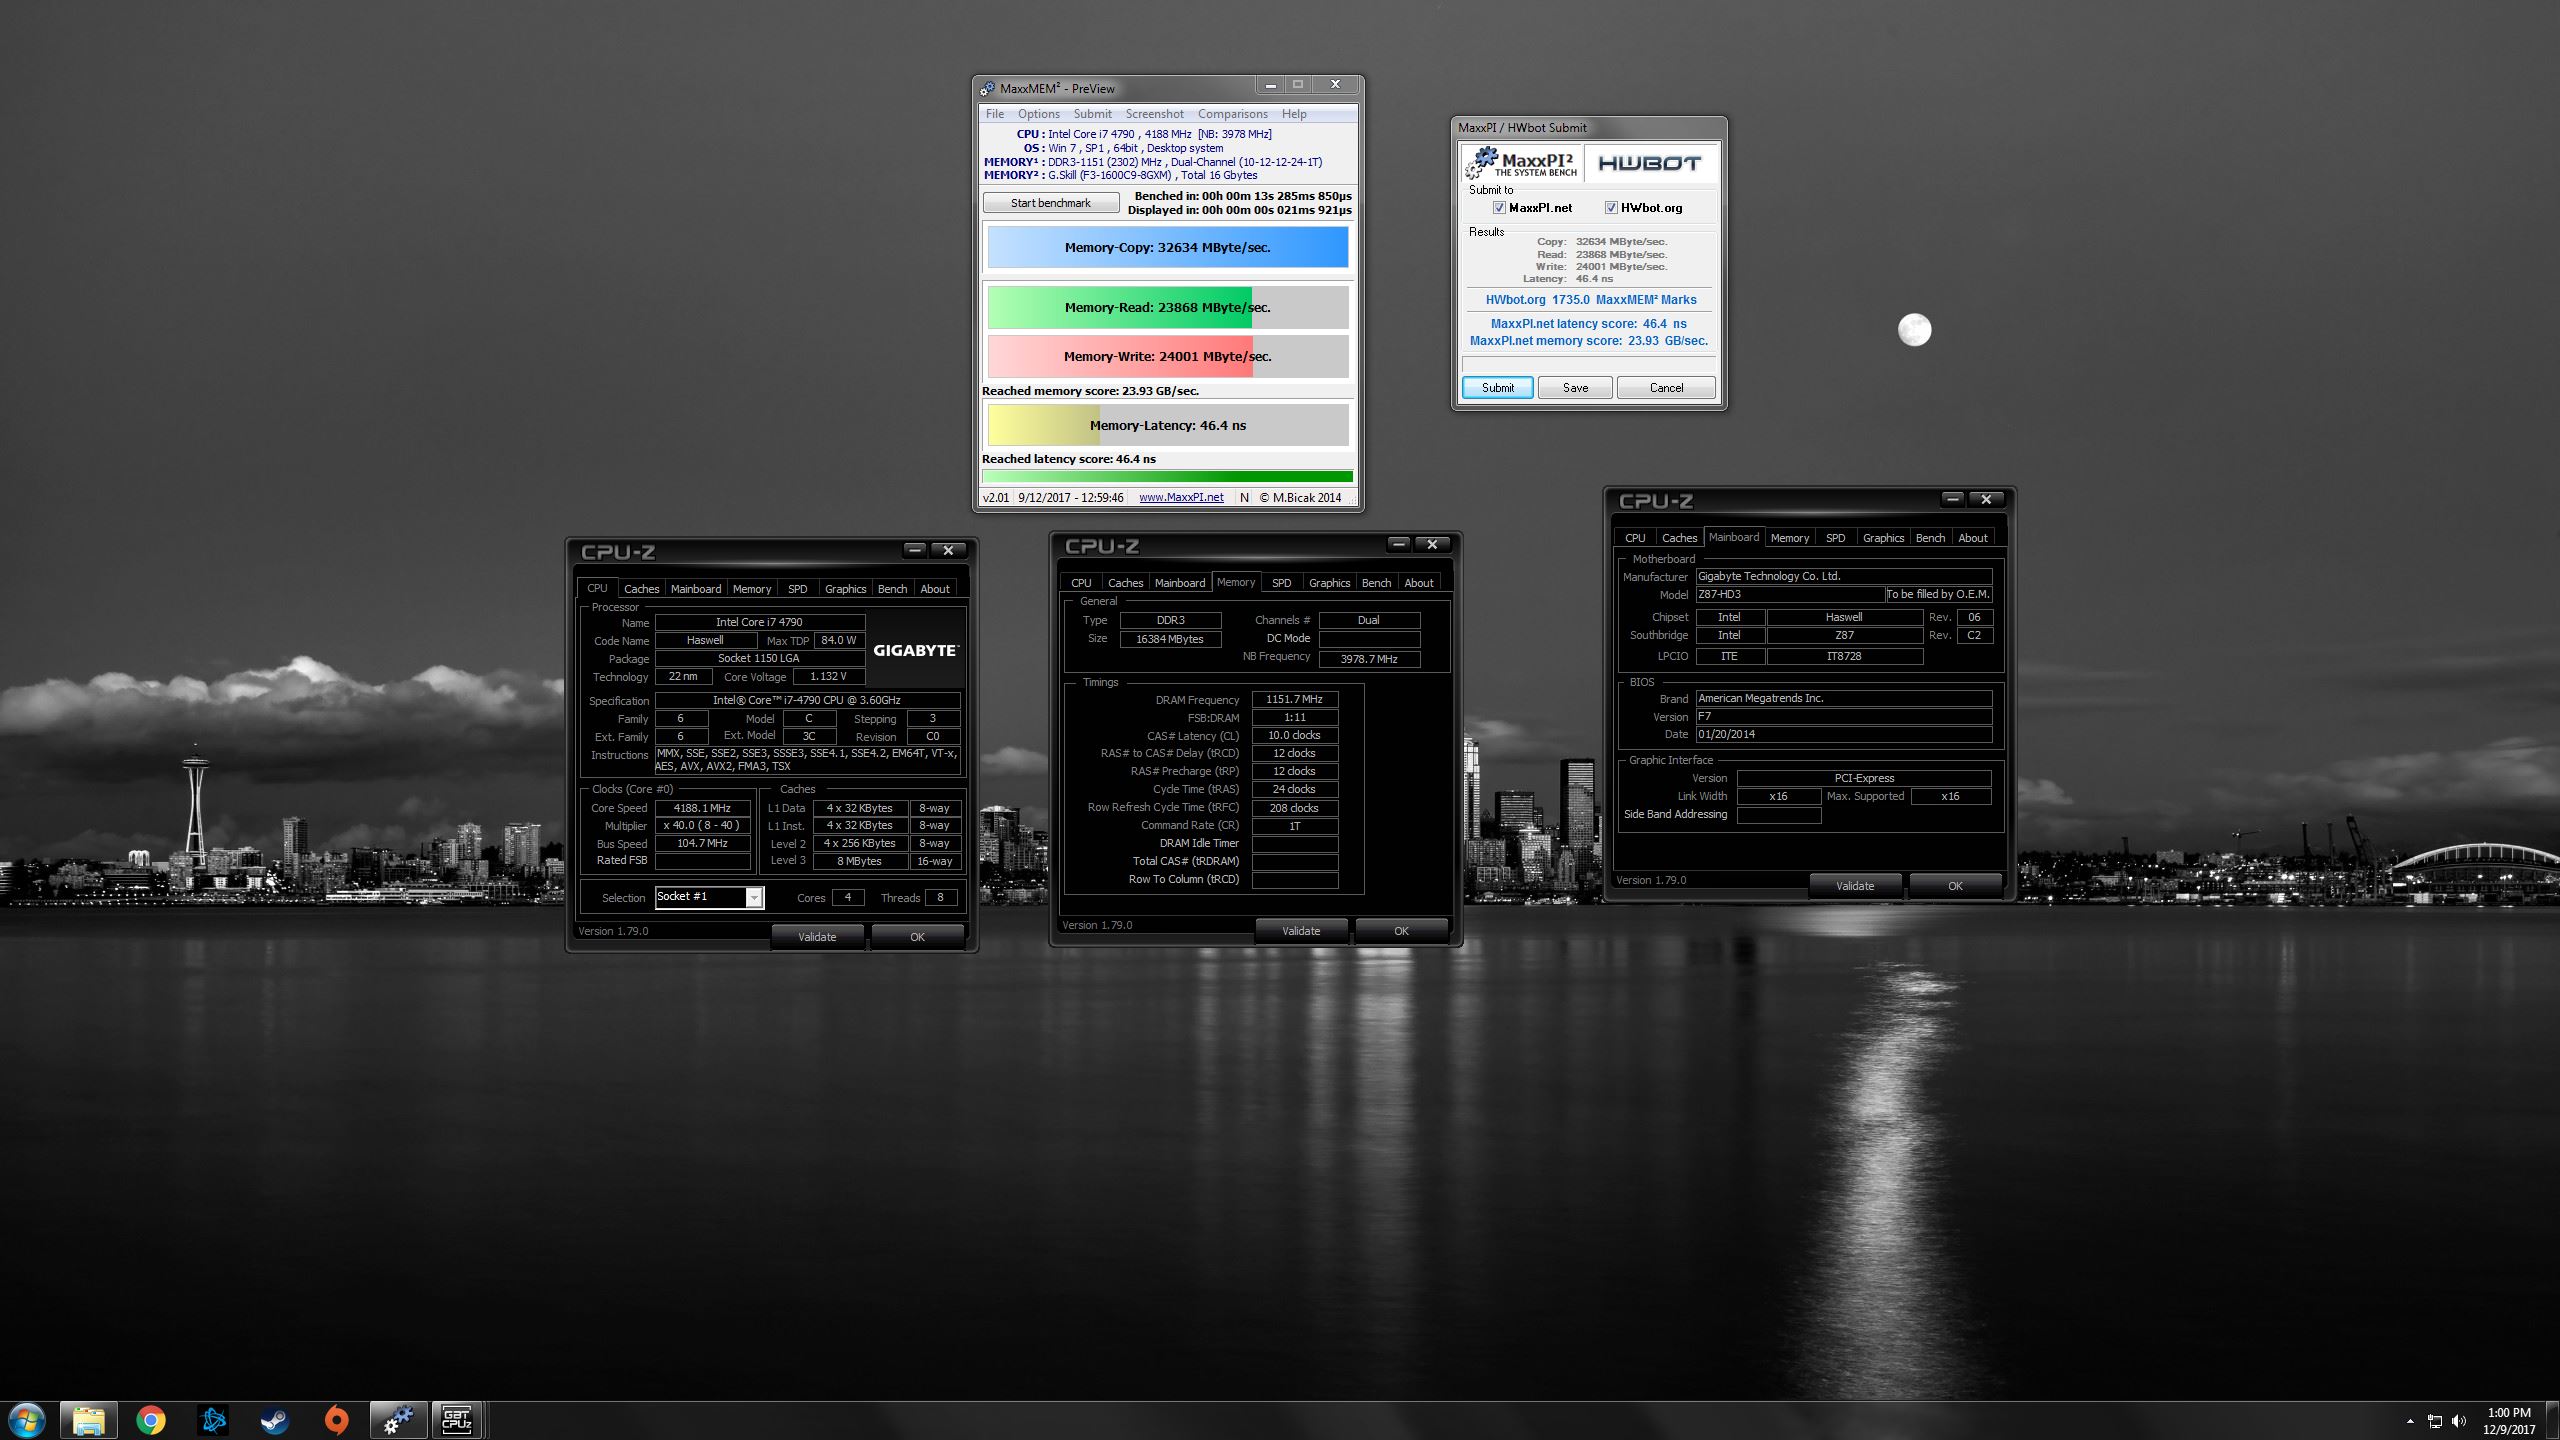Click Core Speed value field
The height and width of the screenshot is (1440, 2560).
702,808
